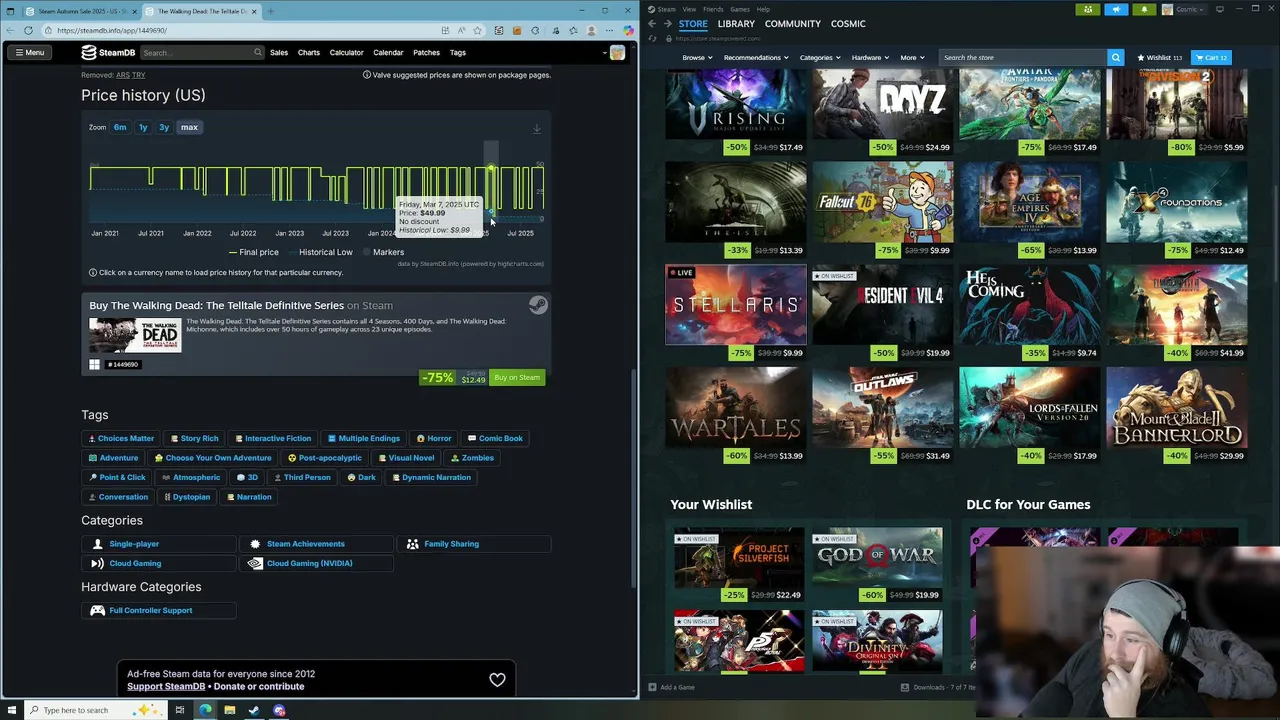The width and height of the screenshot is (1280, 720).
Task: Click Steam back navigation arrow
Action: tap(652, 24)
